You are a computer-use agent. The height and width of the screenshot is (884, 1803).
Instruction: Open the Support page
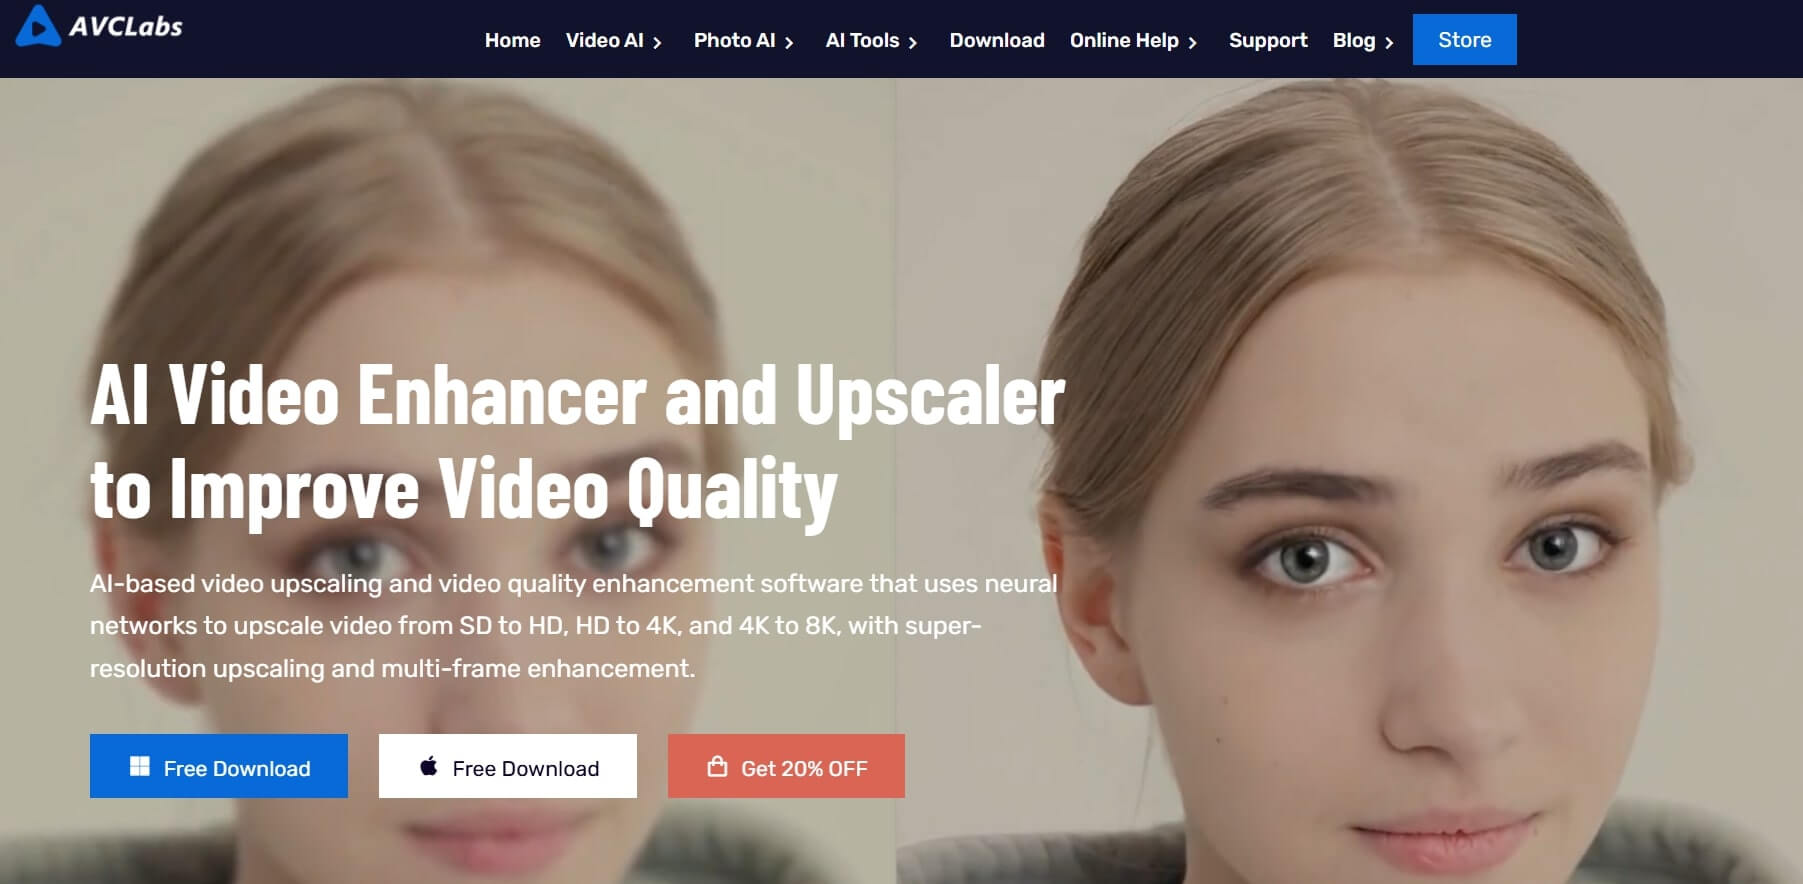(1267, 40)
